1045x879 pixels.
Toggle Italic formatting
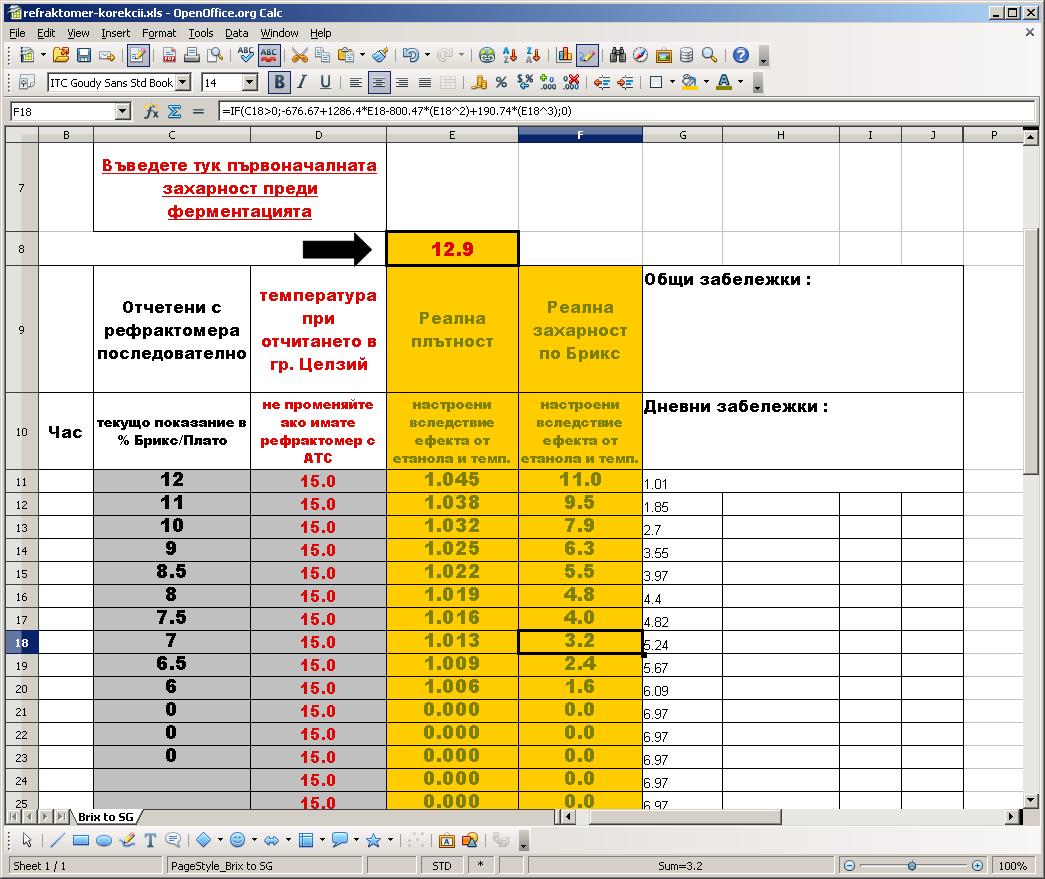click(302, 82)
